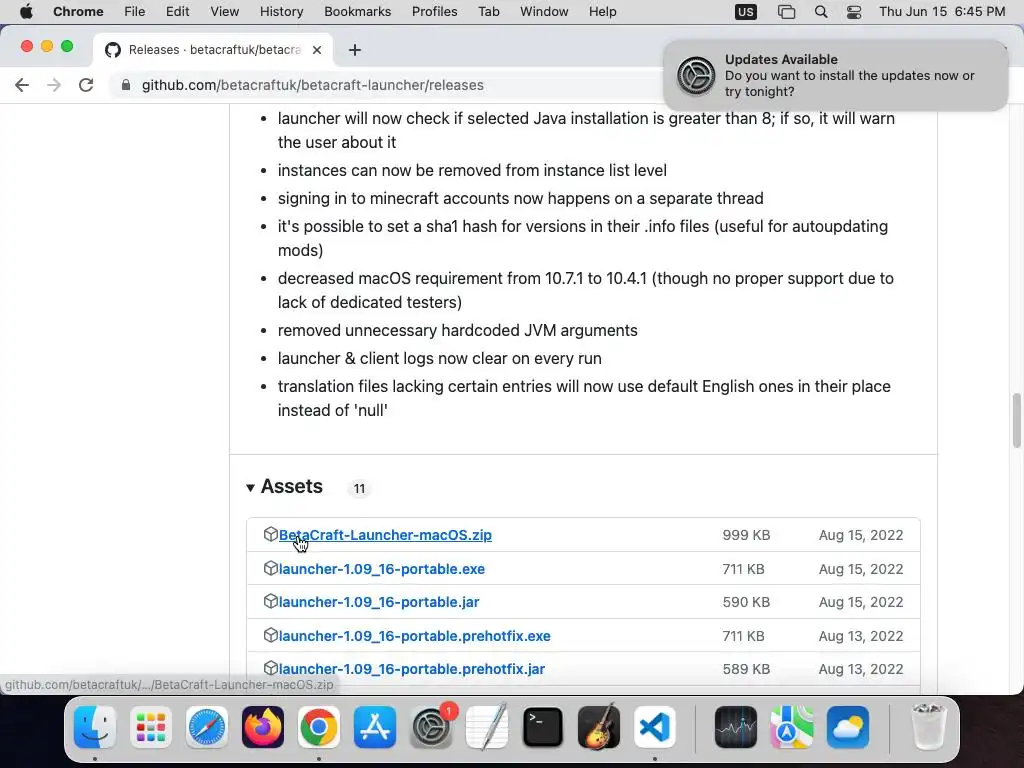Open Visual Studio Code from the Dock
The image size is (1024, 768).
pyautogui.click(x=655, y=727)
